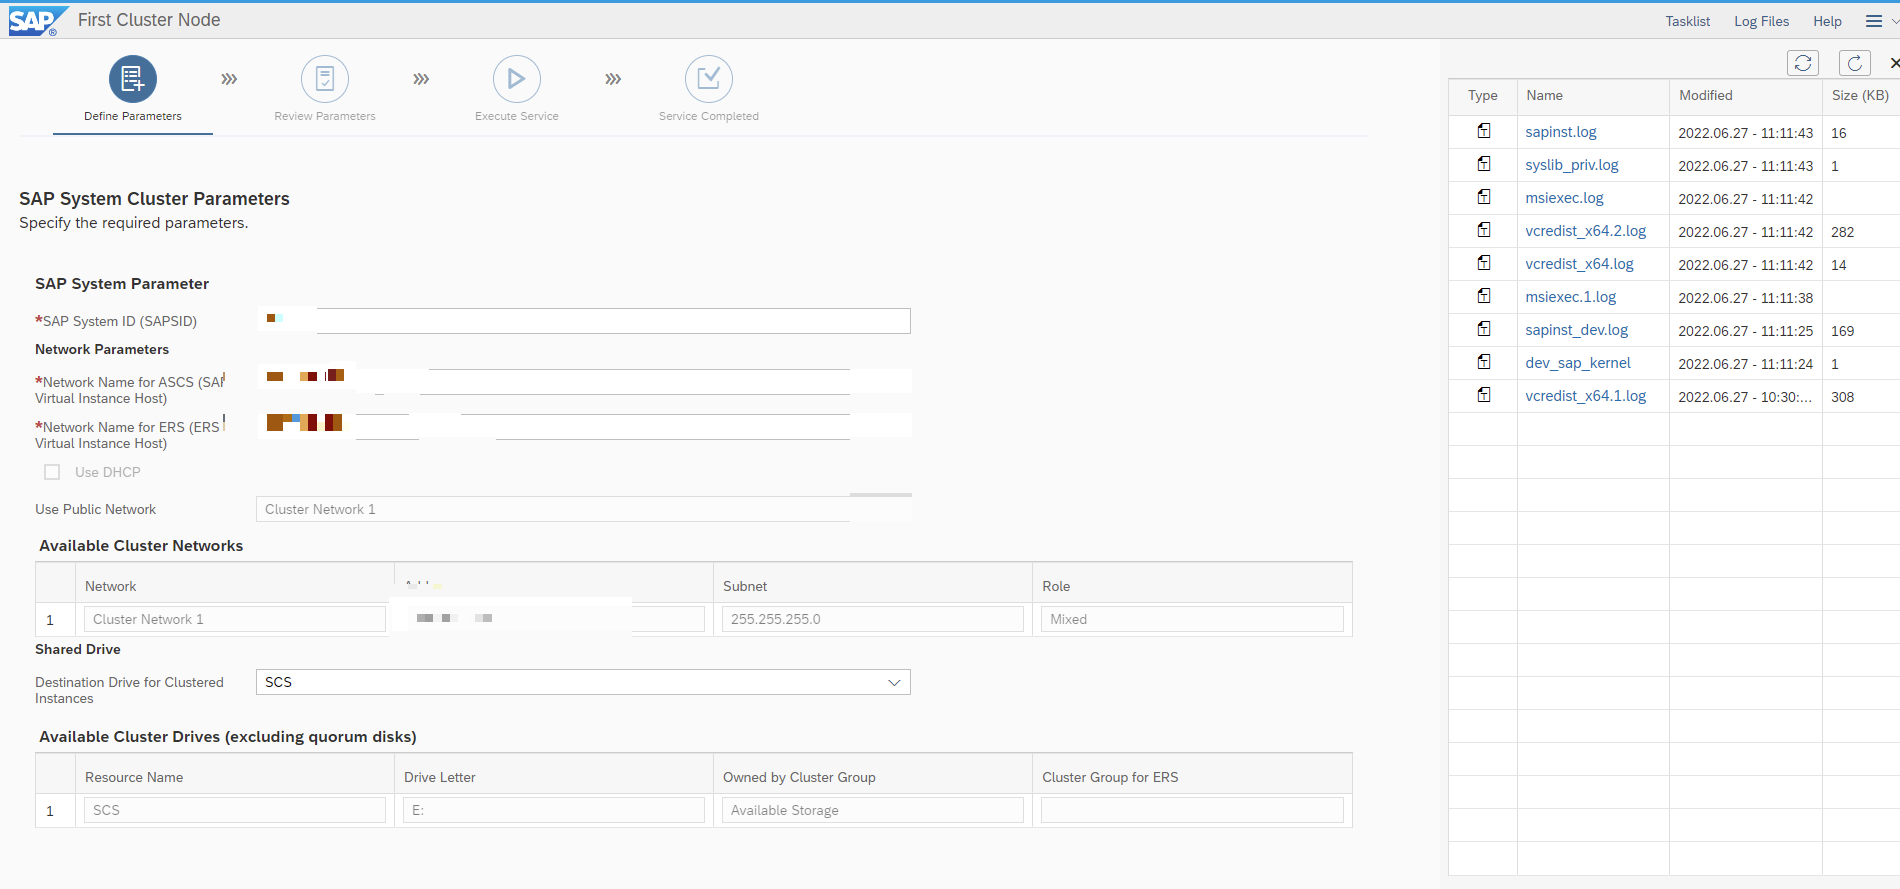Focus the Network Name for ERS field

pyautogui.click(x=583, y=427)
